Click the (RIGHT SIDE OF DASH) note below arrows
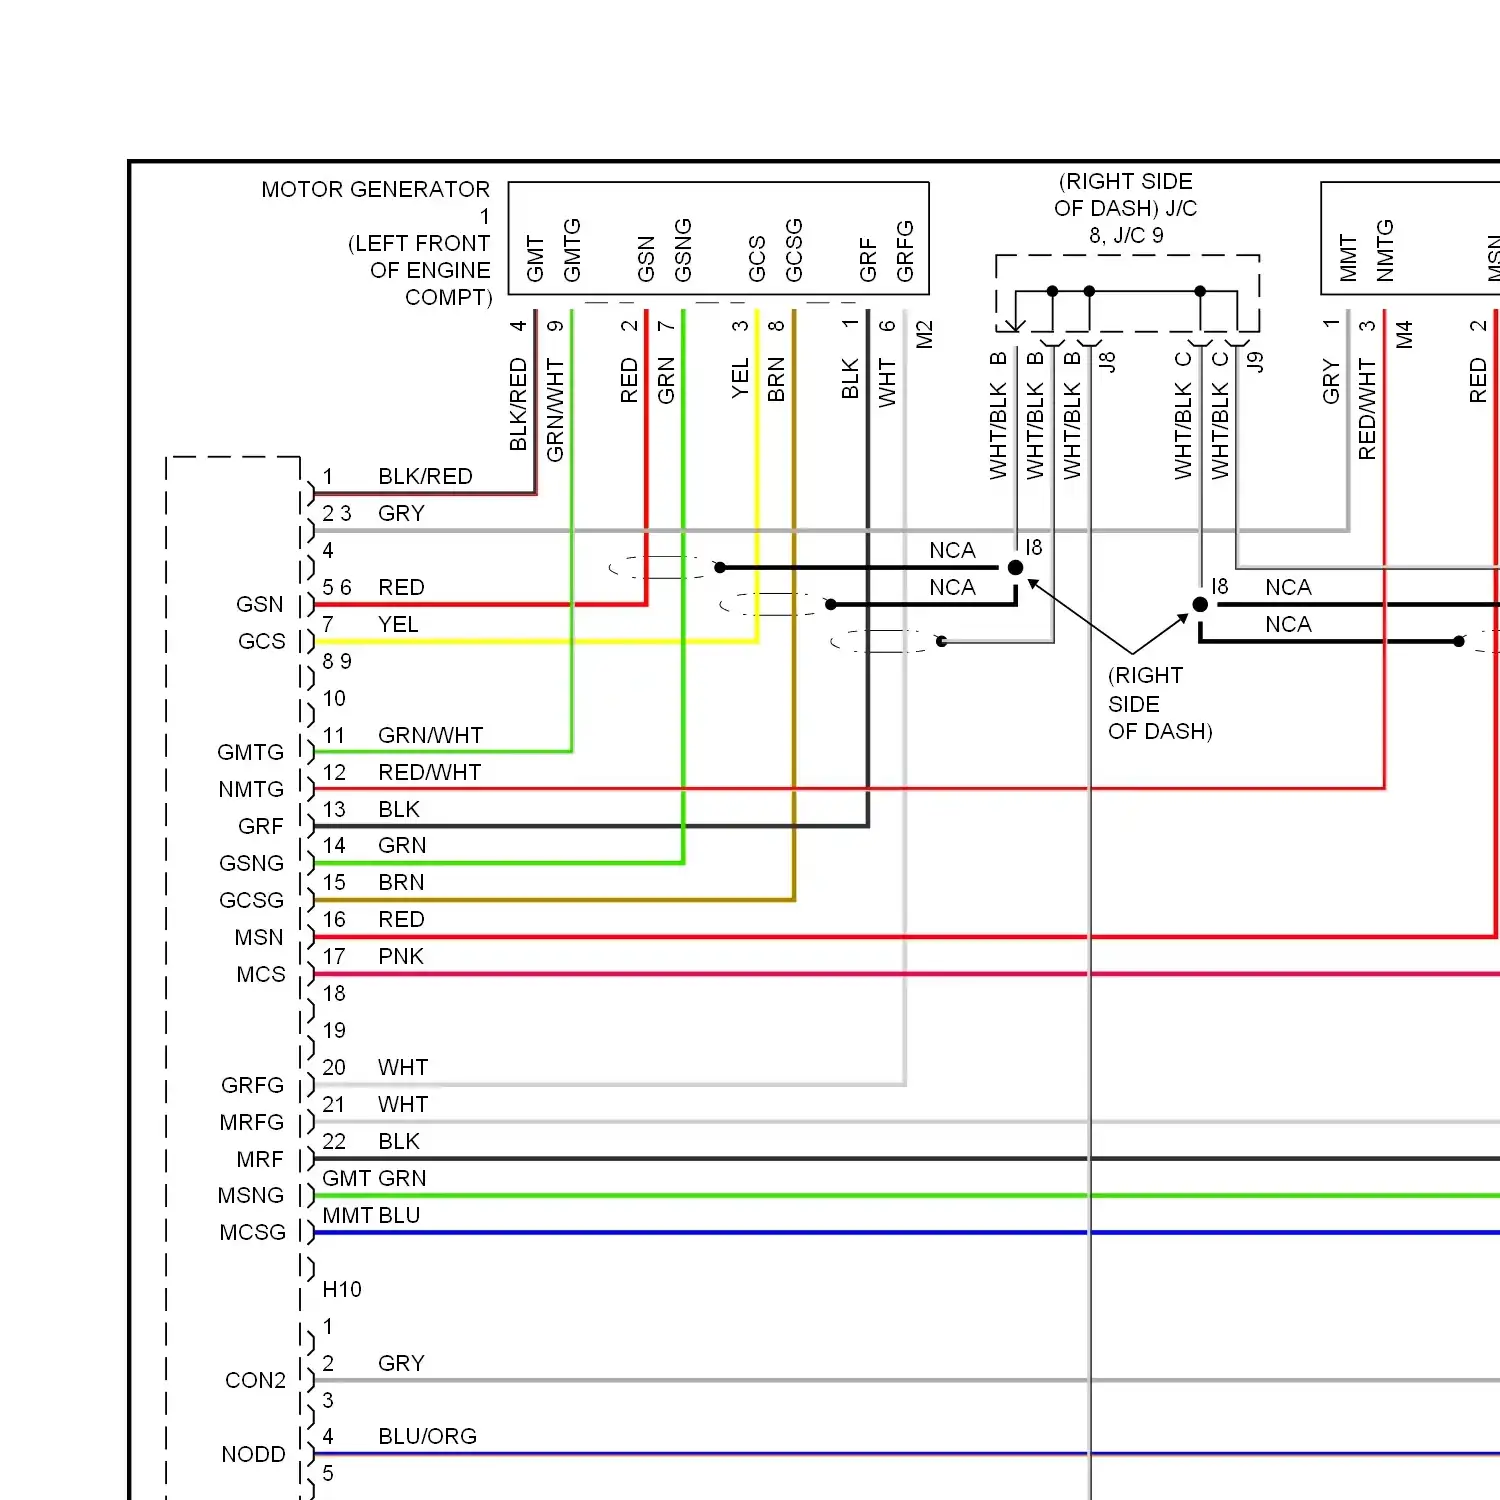1500x1500 pixels. tap(1160, 703)
